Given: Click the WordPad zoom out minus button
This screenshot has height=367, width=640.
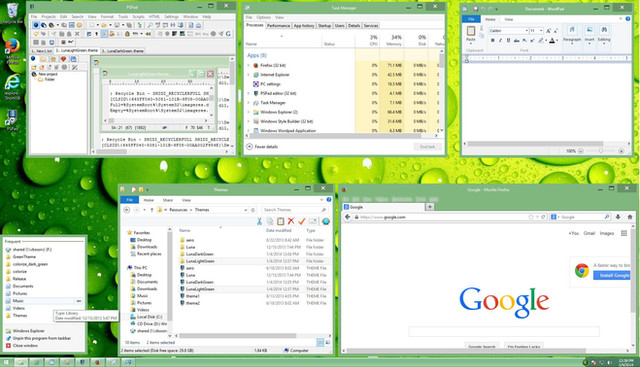Looking at the screenshot, I should pyautogui.click(x=581, y=151).
